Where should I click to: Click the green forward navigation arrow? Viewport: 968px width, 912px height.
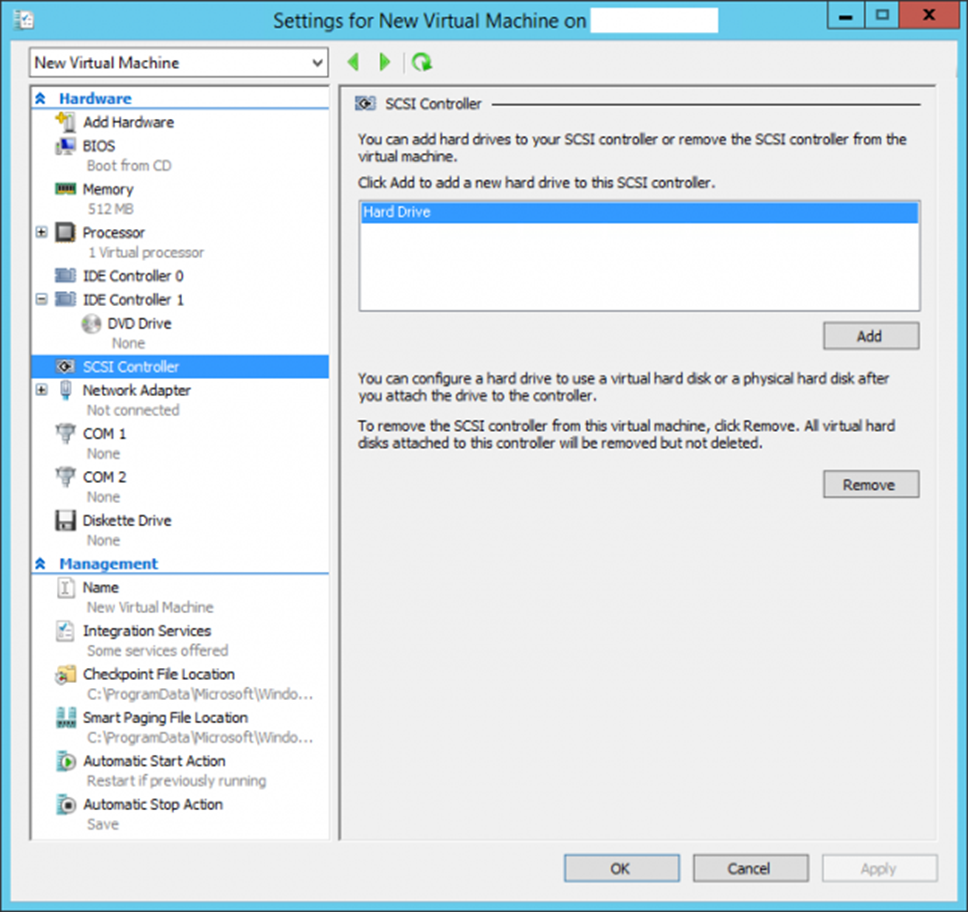pyautogui.click(x=385, y=62)
